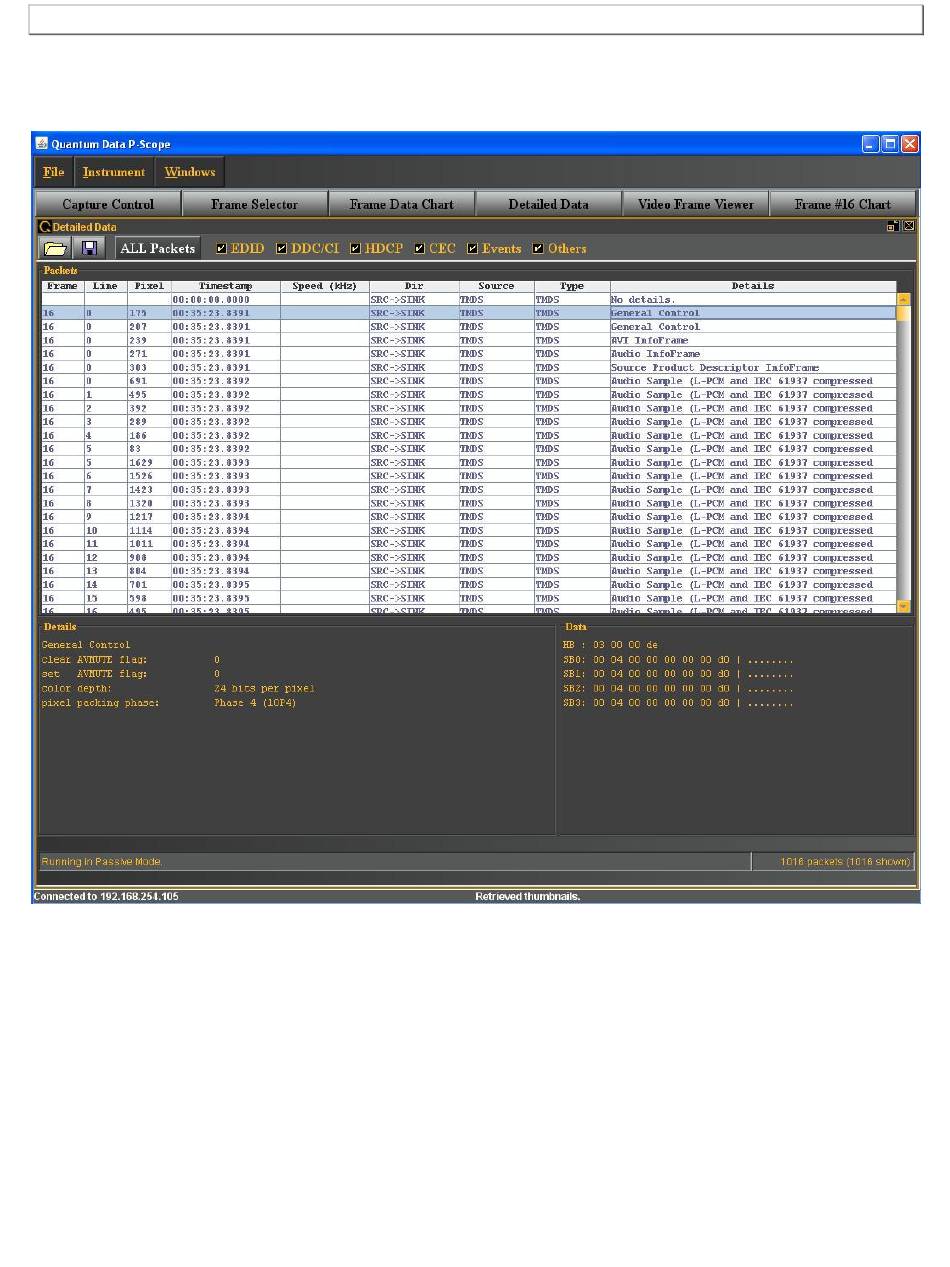Screen dimensions: 950x1267
Task: Open the File menu
Action: point(54,172)
